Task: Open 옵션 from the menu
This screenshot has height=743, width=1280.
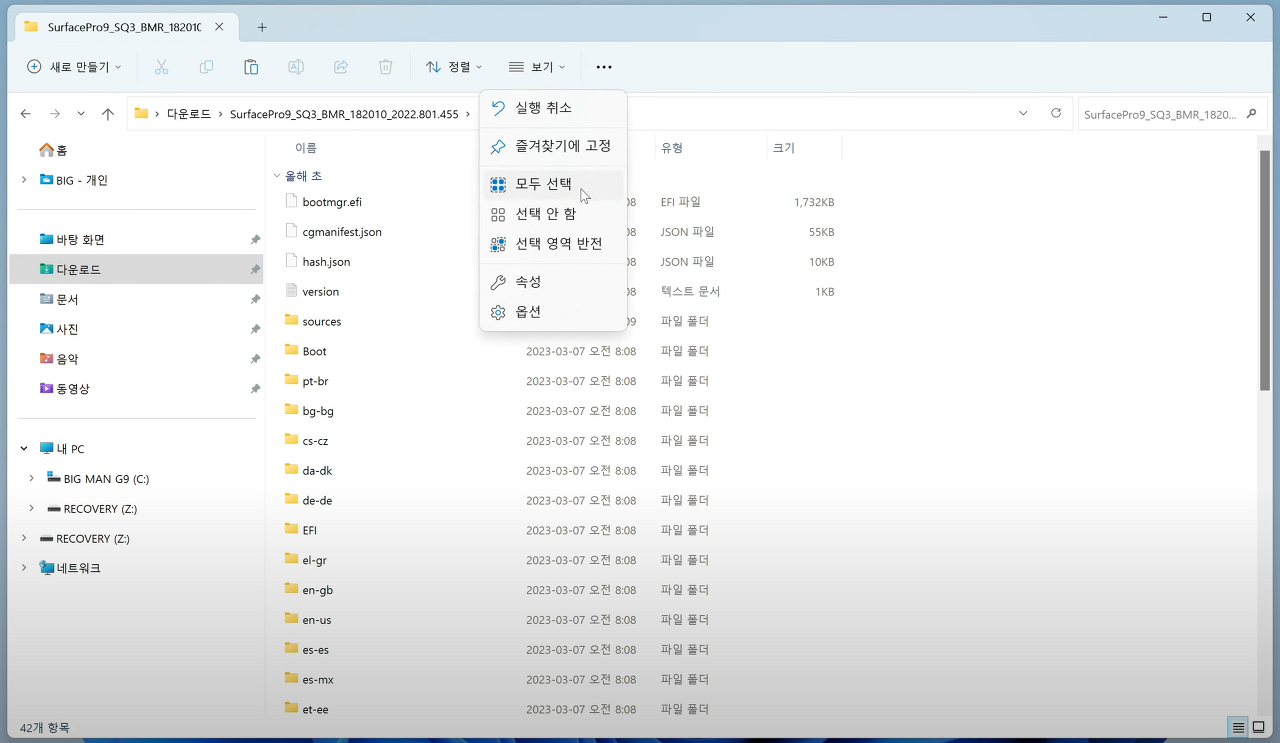Action: click(553, 312)
